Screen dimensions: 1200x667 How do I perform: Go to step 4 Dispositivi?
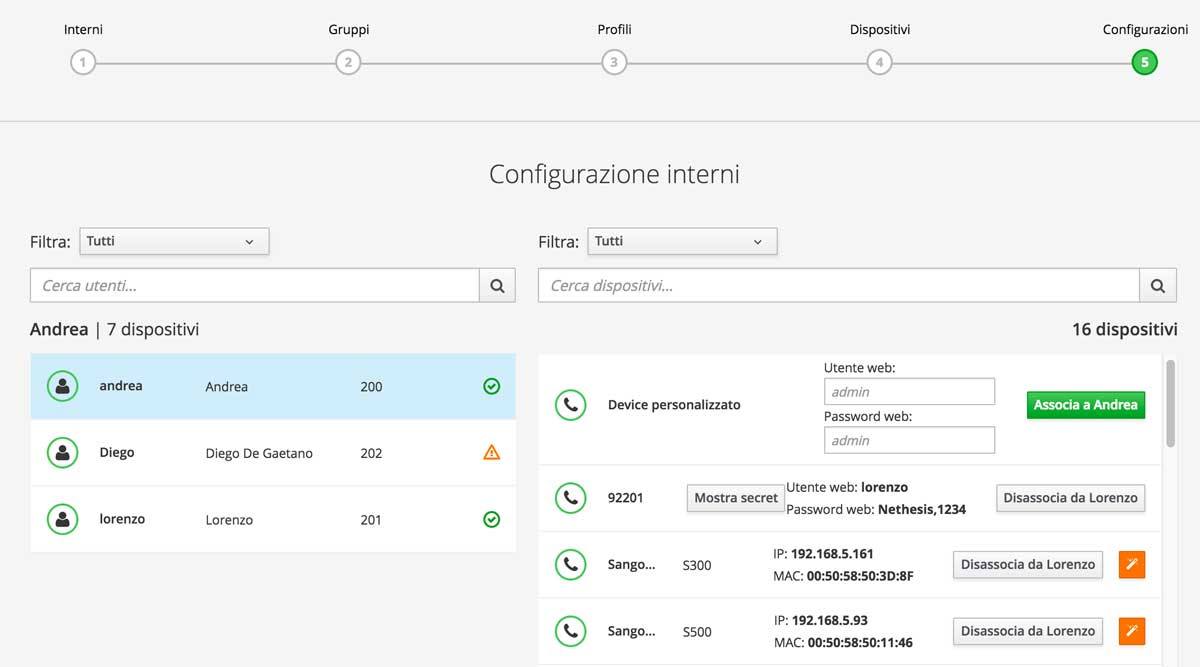tap(879, 62)
